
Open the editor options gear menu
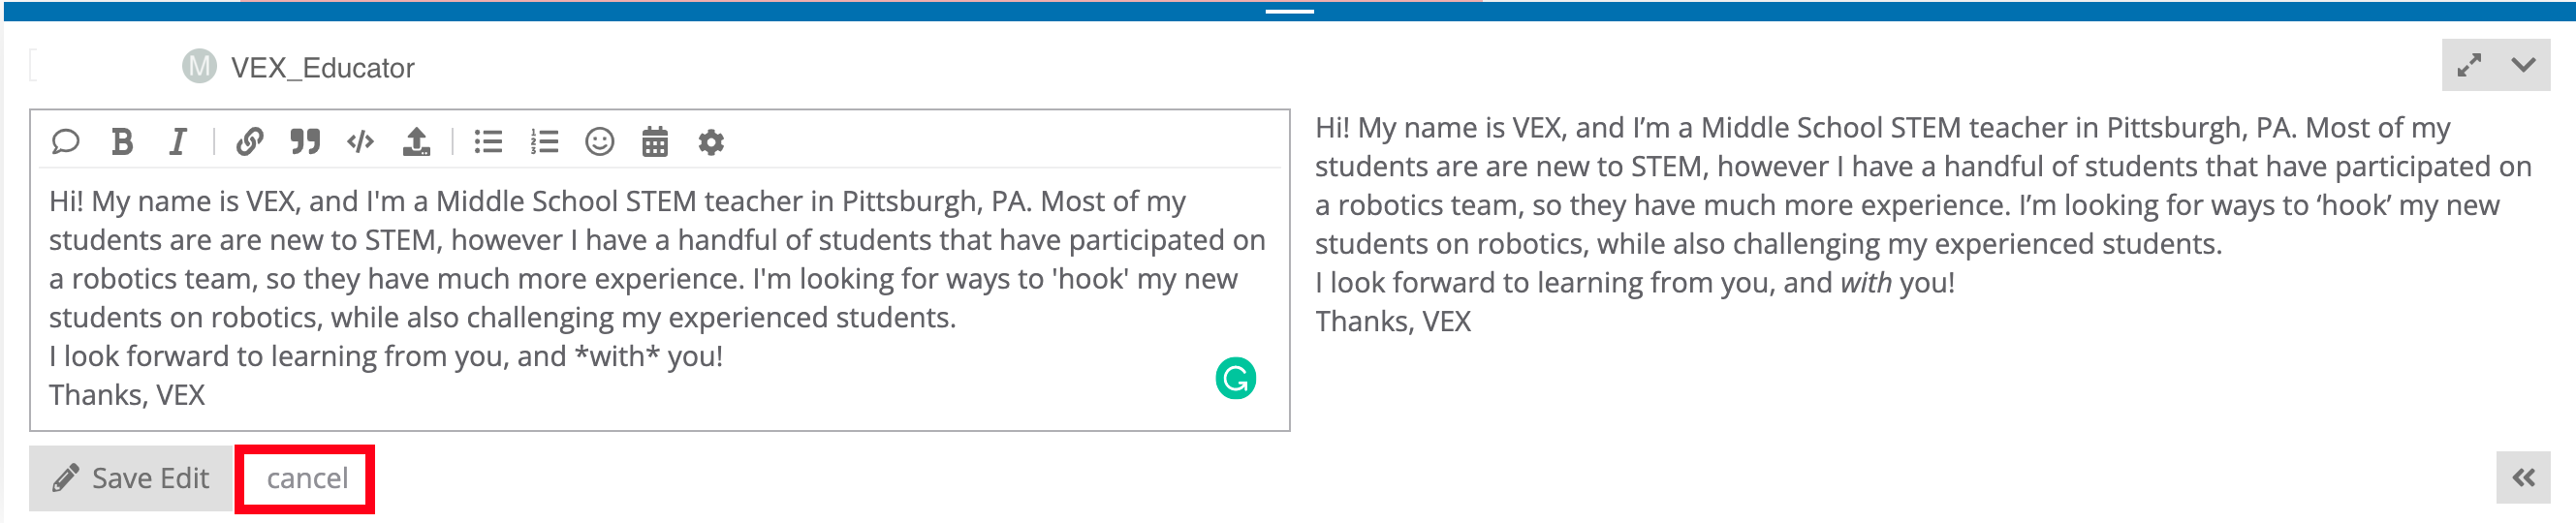pyautogui.click(x=711, y=142)
